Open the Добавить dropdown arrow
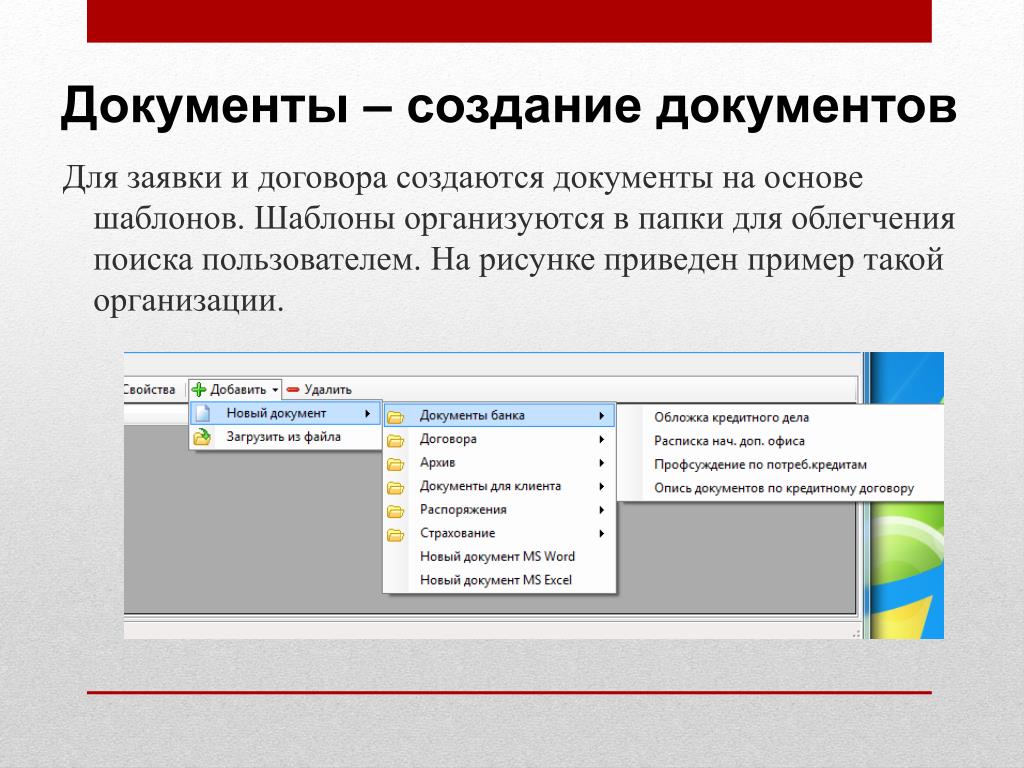 click(275, 390)
